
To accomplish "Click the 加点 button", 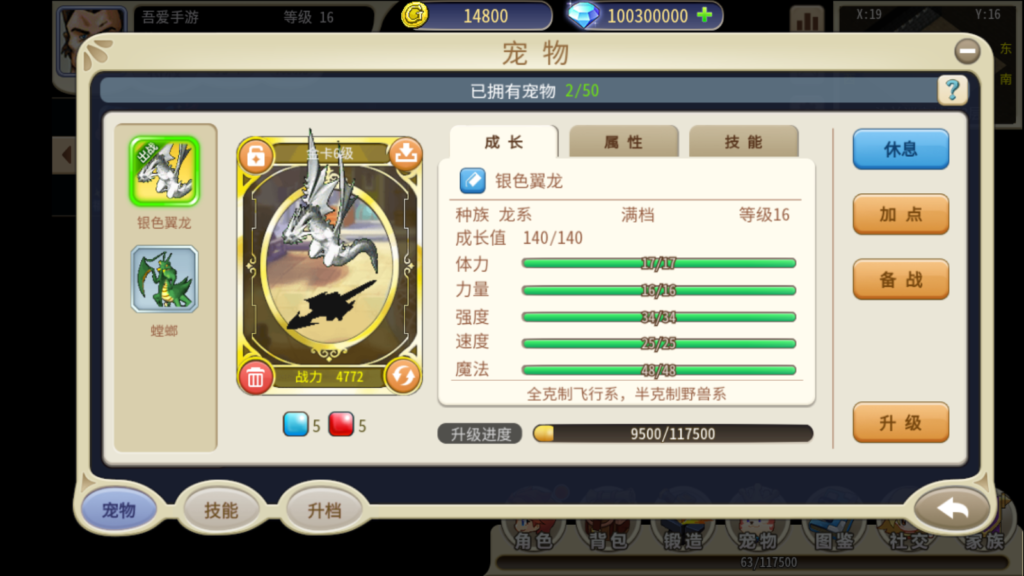I will click(x=901, y=214).
